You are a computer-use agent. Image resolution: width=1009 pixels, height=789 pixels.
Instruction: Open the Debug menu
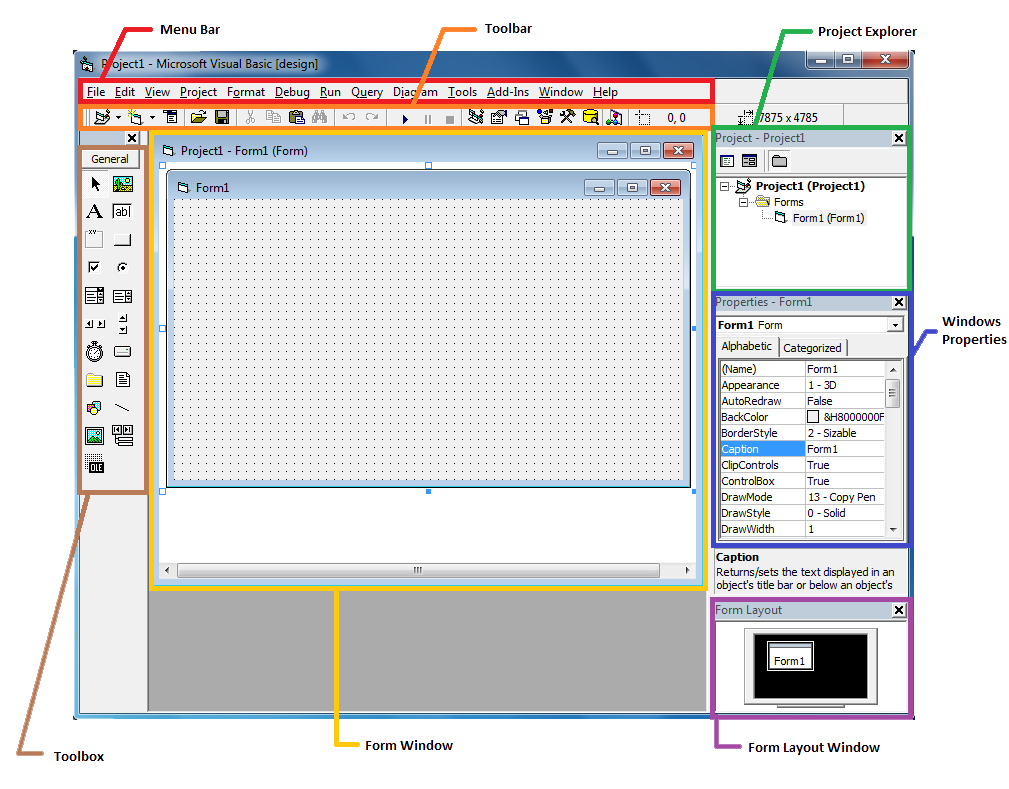(x=292, y=92)
